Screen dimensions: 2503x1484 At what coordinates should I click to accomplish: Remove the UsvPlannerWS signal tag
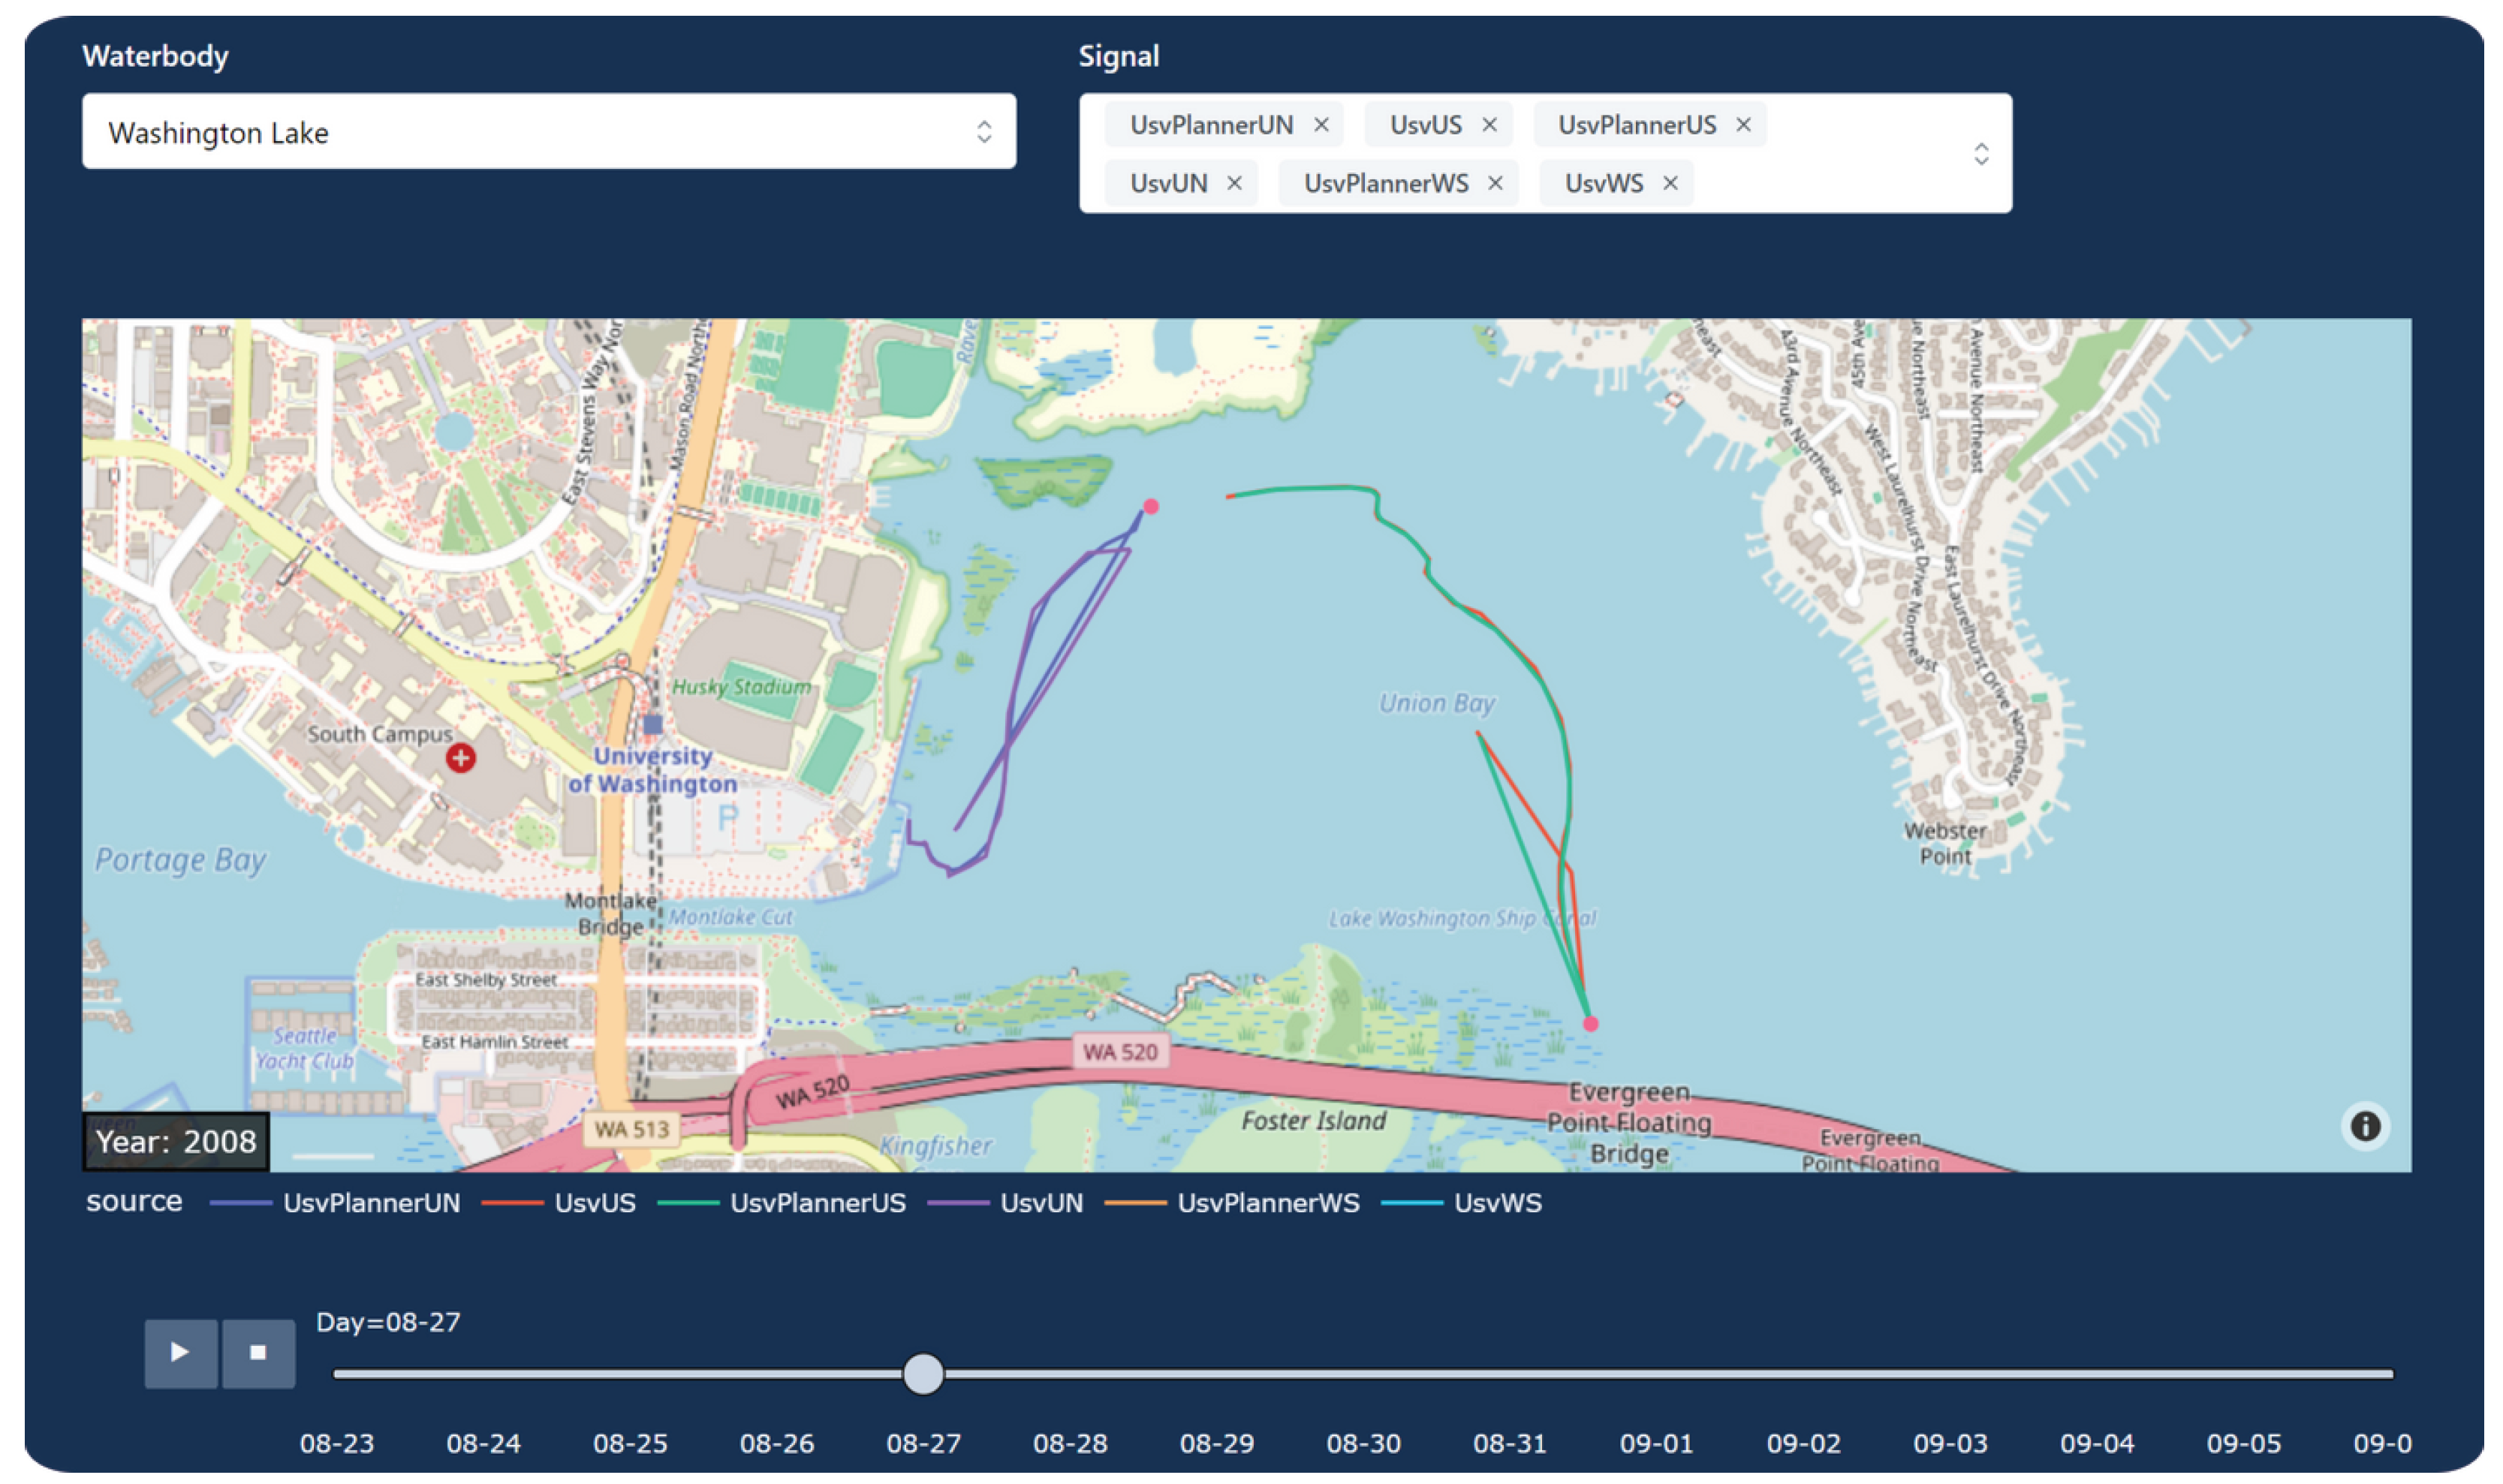pyautogui.click(x=1495, y=184)
